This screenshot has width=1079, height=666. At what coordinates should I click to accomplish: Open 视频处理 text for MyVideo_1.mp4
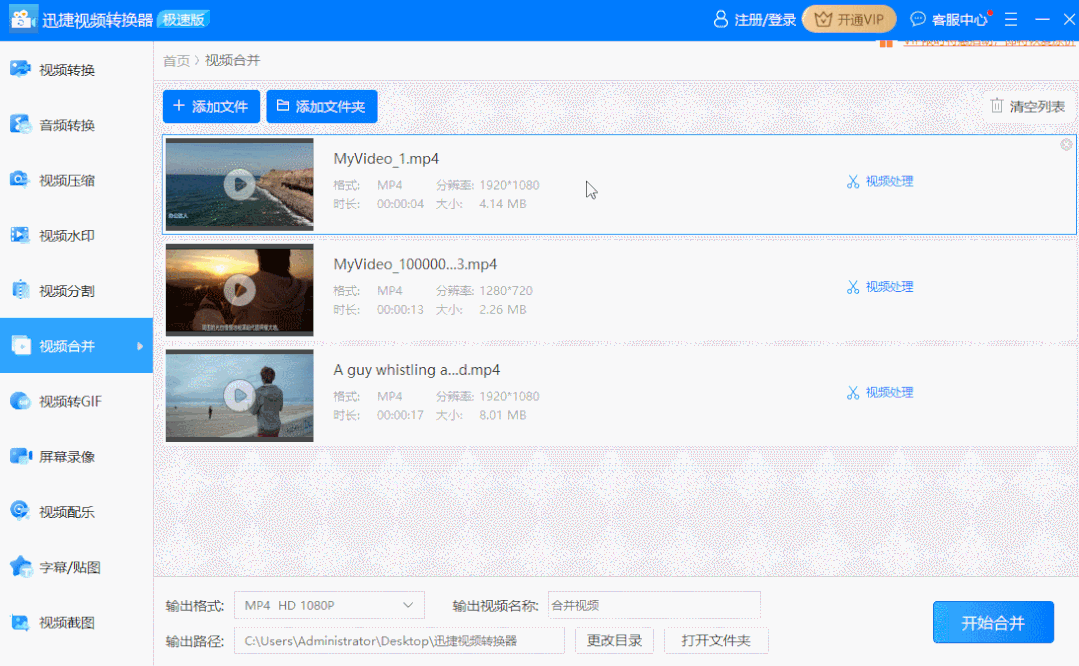(889, 181)
